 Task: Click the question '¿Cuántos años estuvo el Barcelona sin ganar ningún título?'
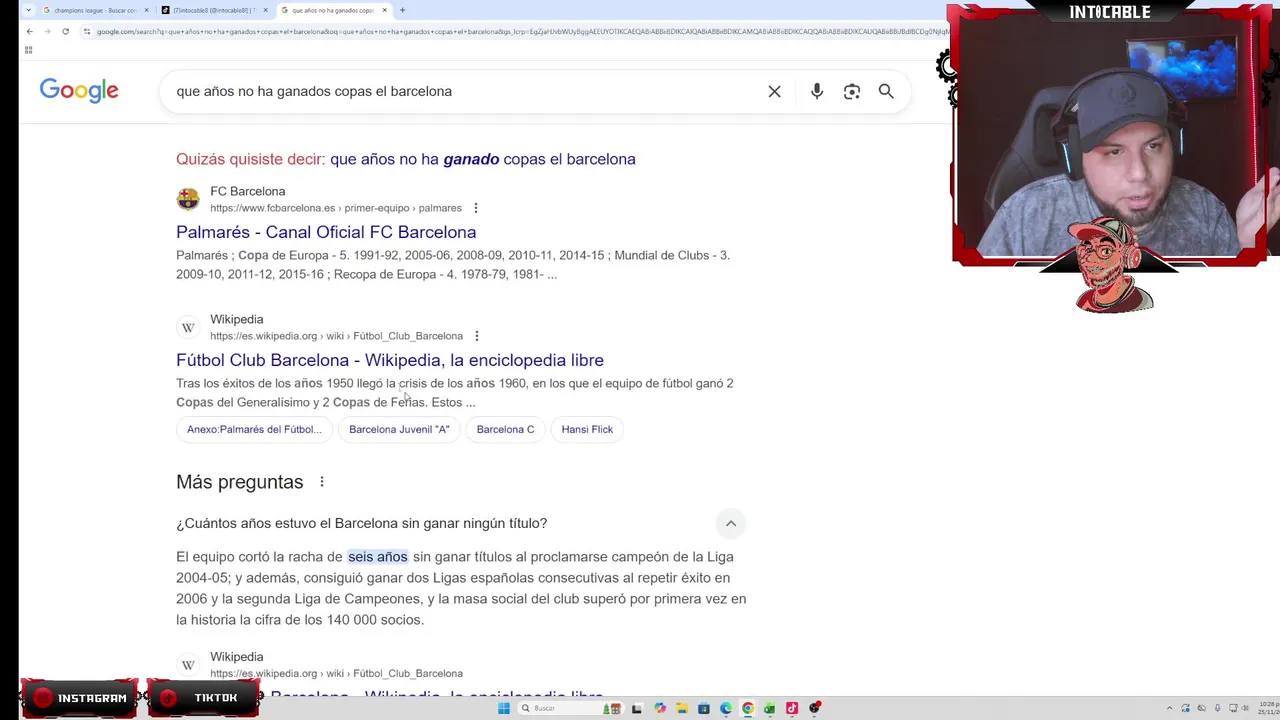[362, 523]
